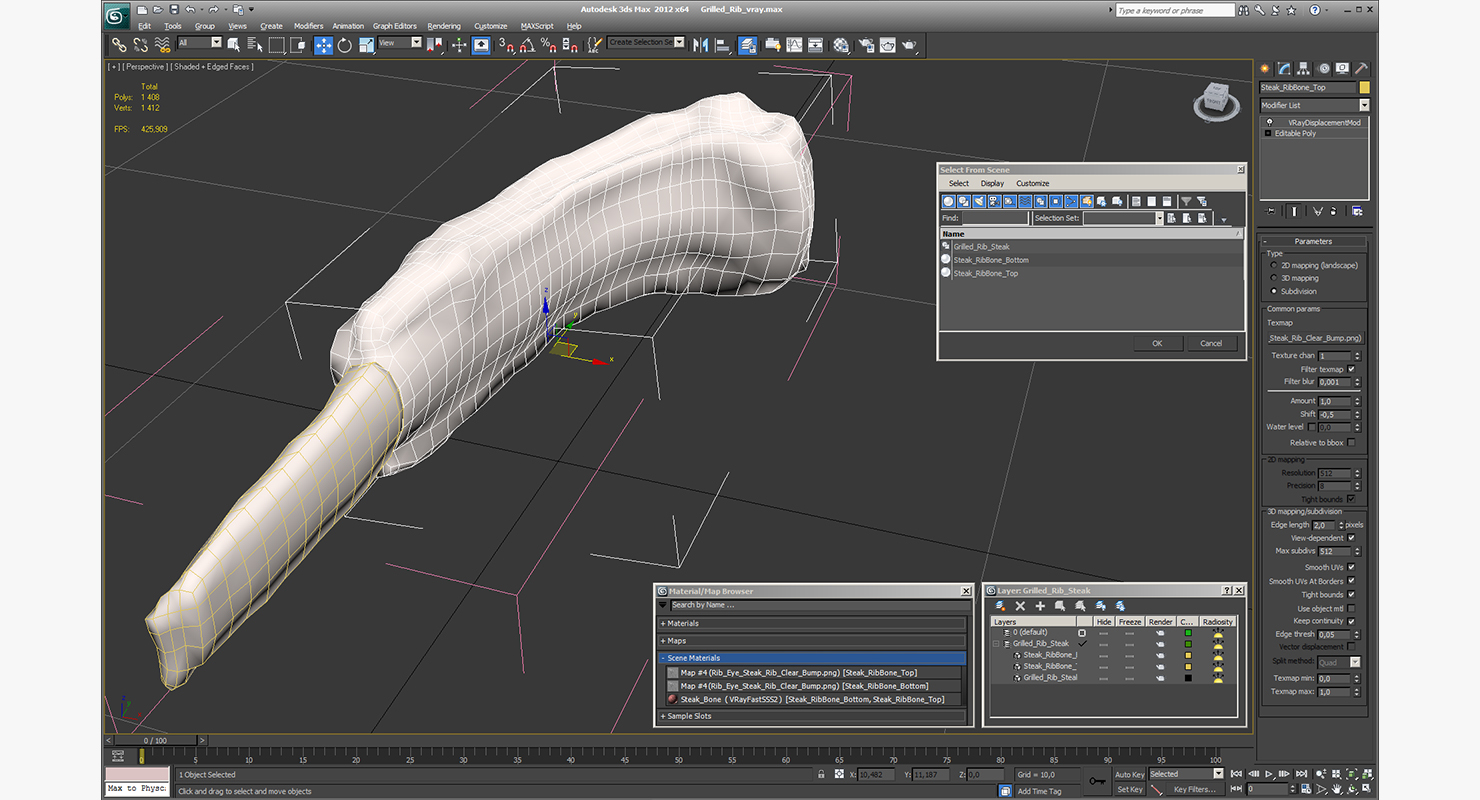
Task: Open Select by Name tool
Action: tap(254, 45)
